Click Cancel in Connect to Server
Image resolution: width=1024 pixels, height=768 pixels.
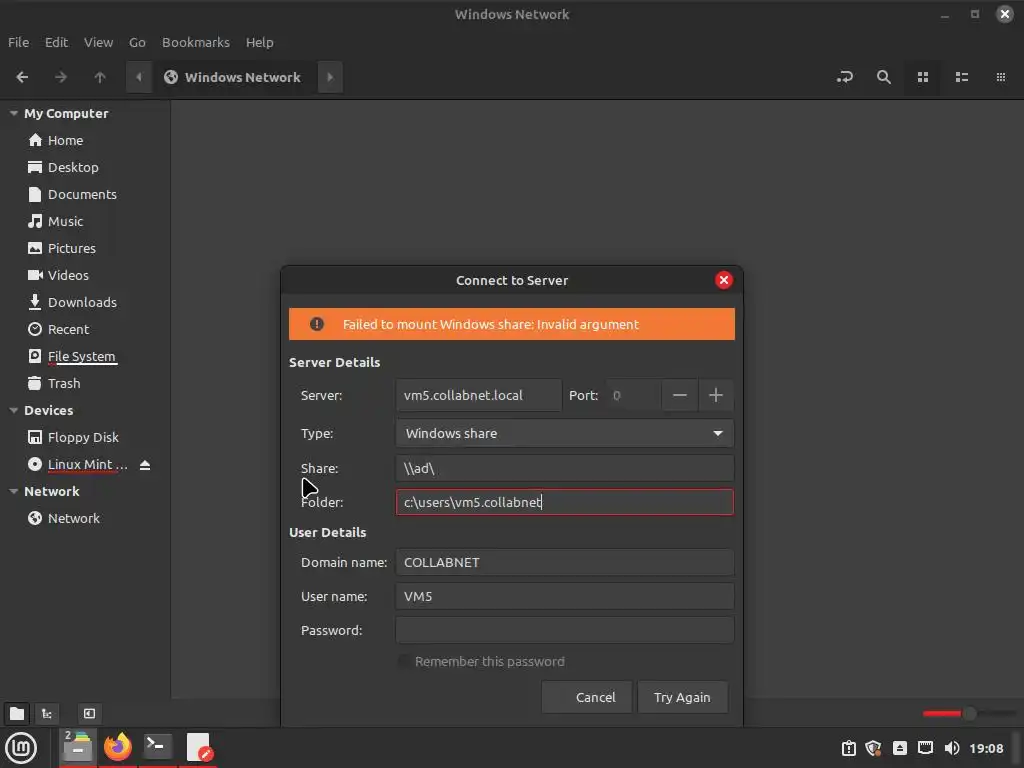coord(586,697)
